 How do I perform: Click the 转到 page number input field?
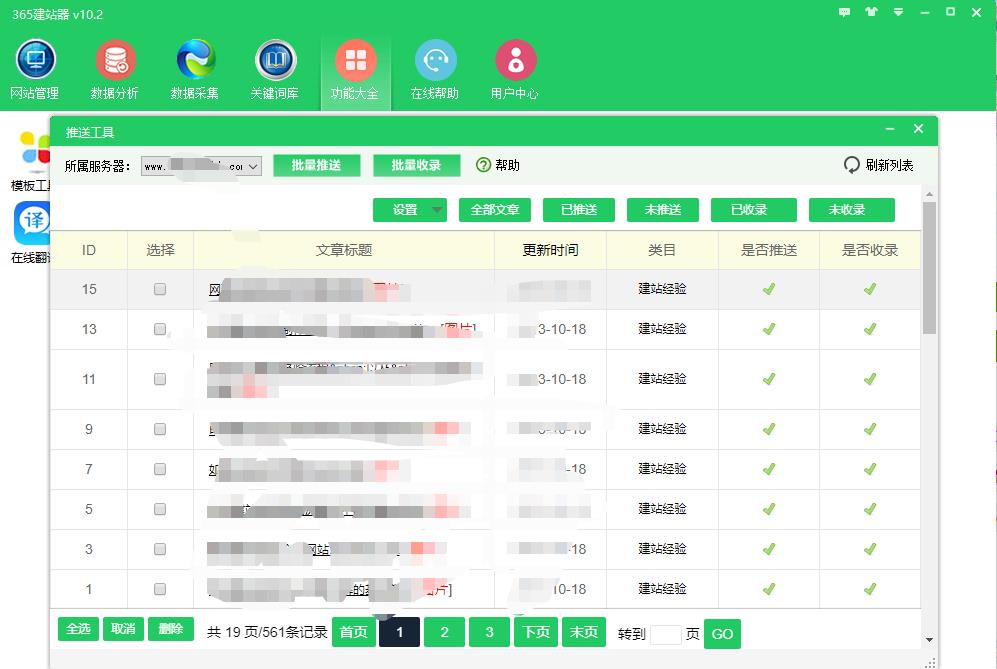[666, 634]
